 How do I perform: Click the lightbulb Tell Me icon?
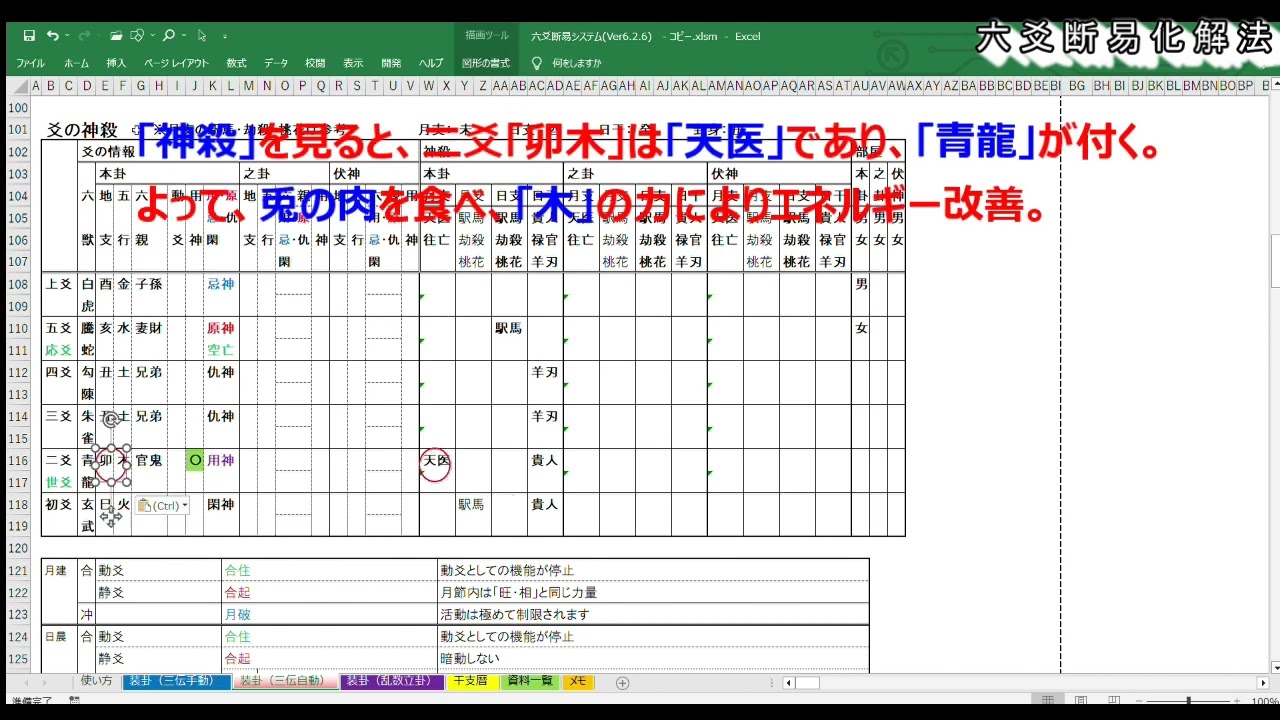pos(536,62)
